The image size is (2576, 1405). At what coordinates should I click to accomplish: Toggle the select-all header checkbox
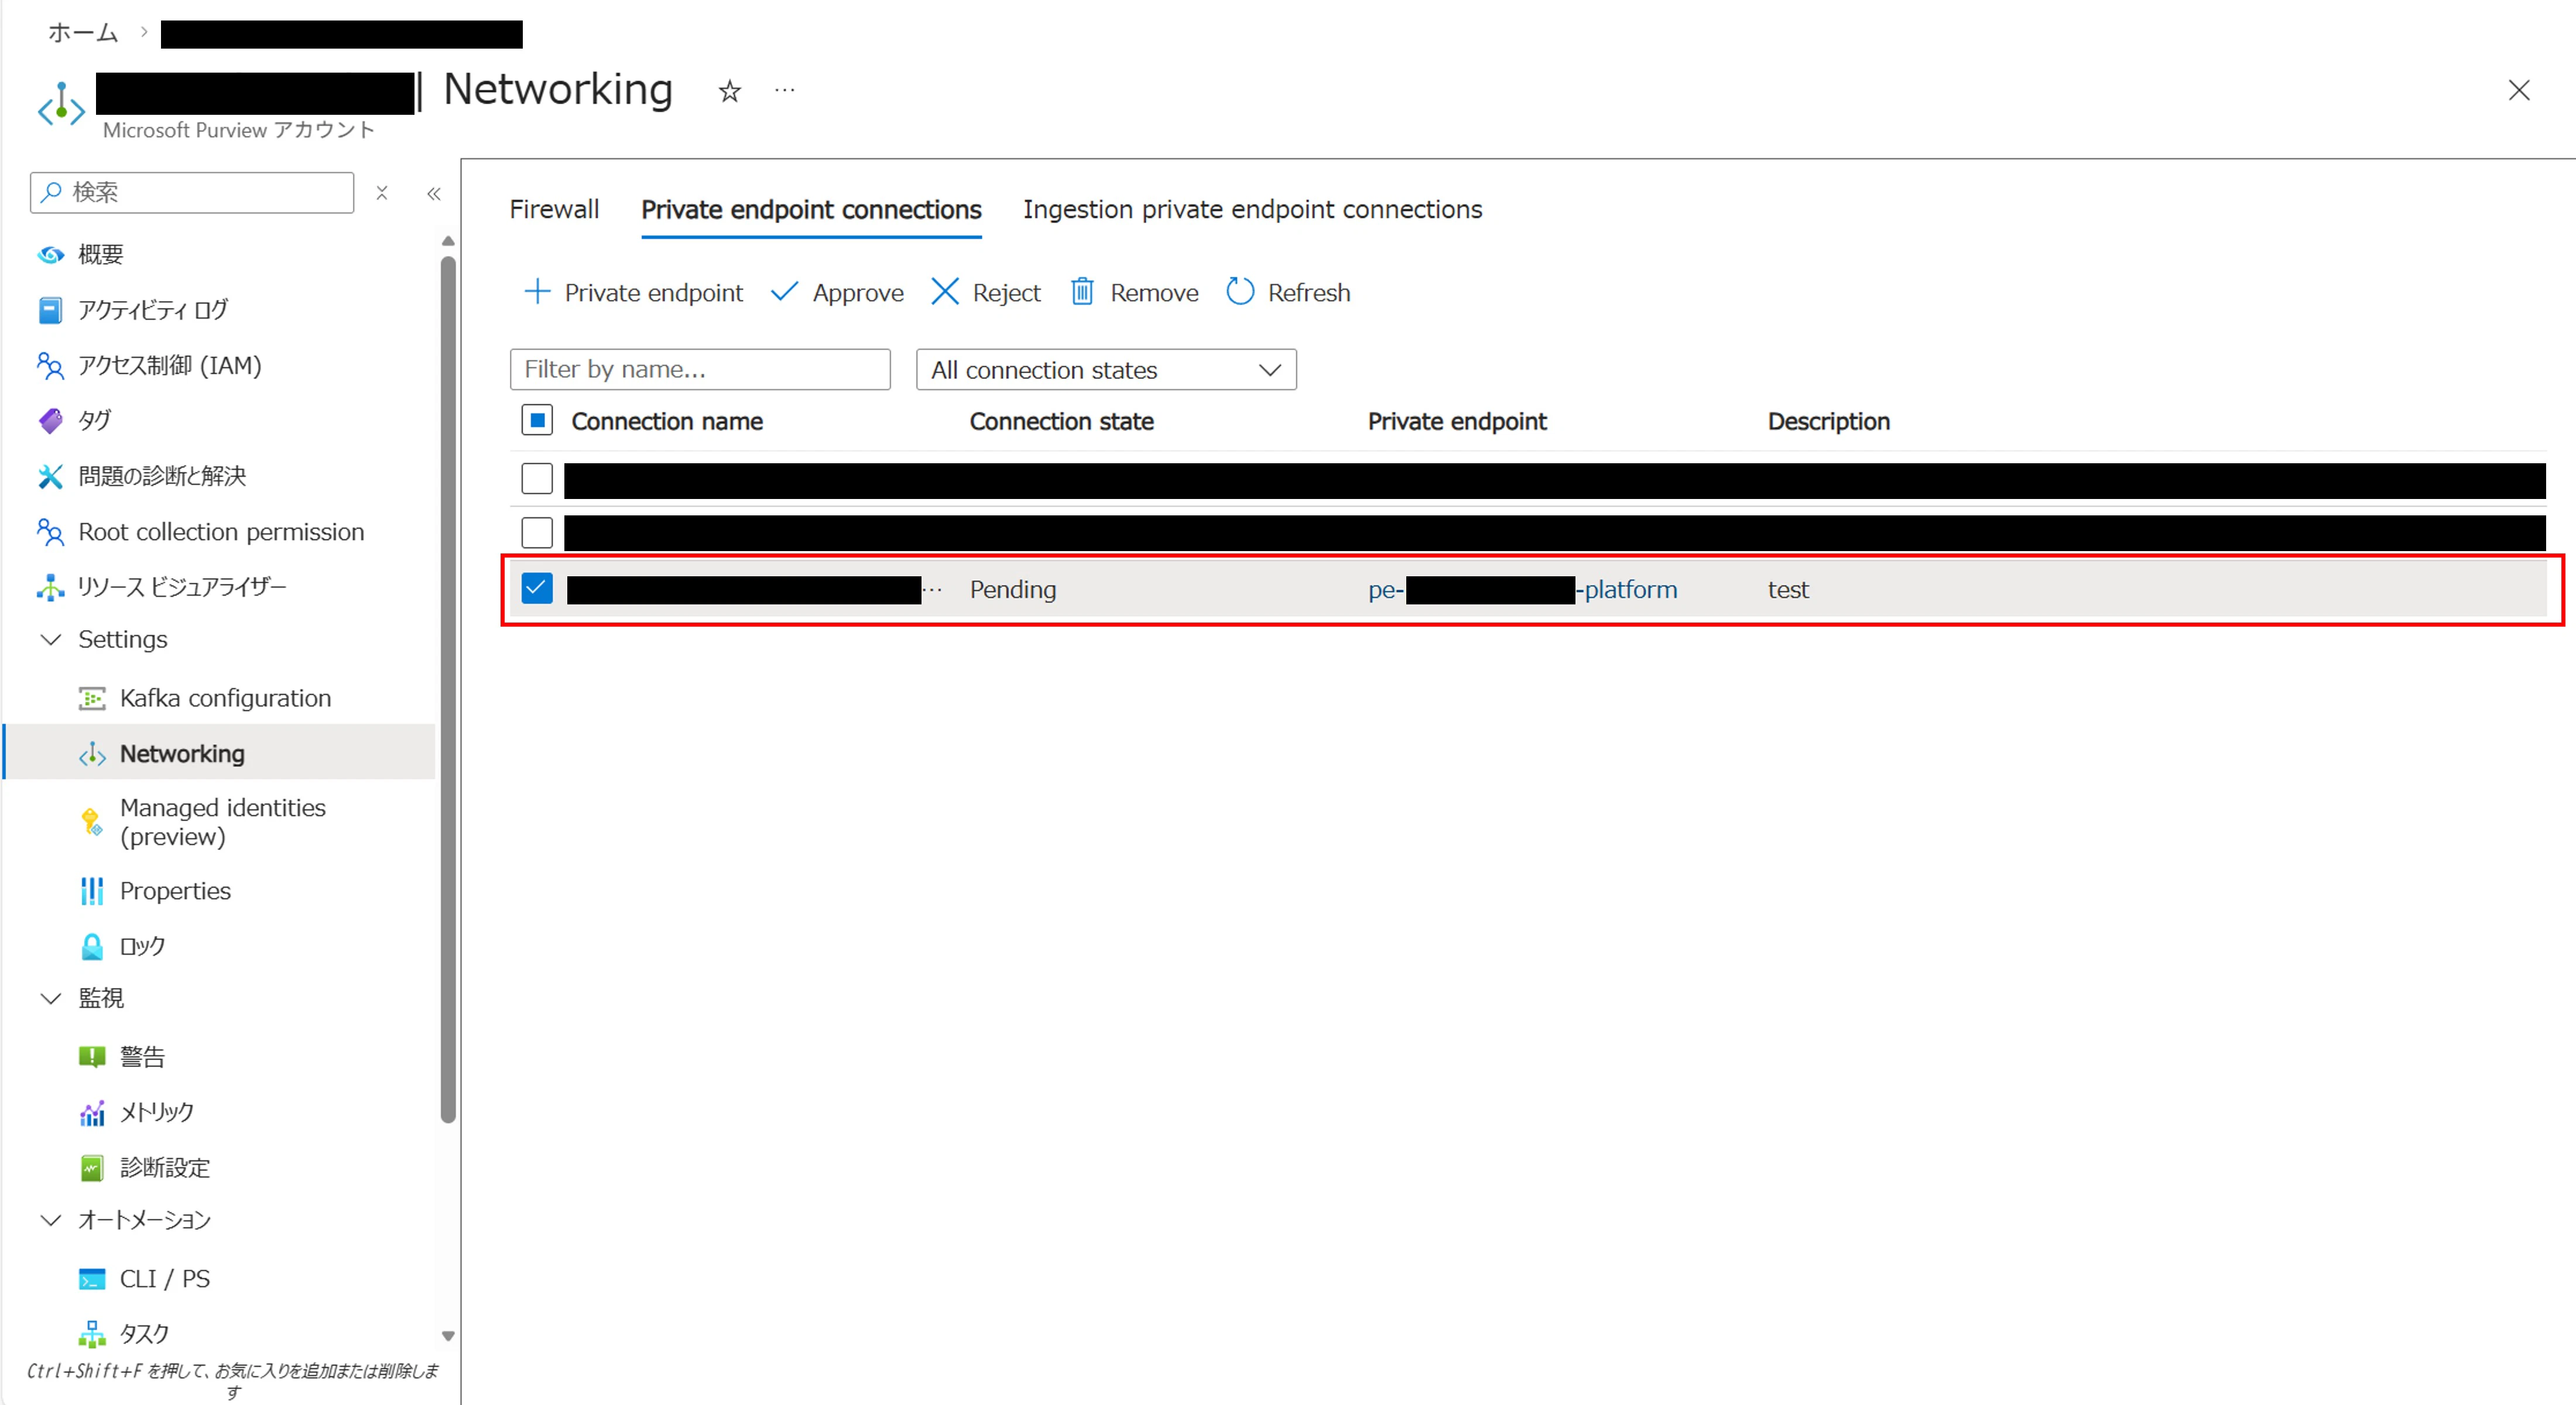pos(537,421)
